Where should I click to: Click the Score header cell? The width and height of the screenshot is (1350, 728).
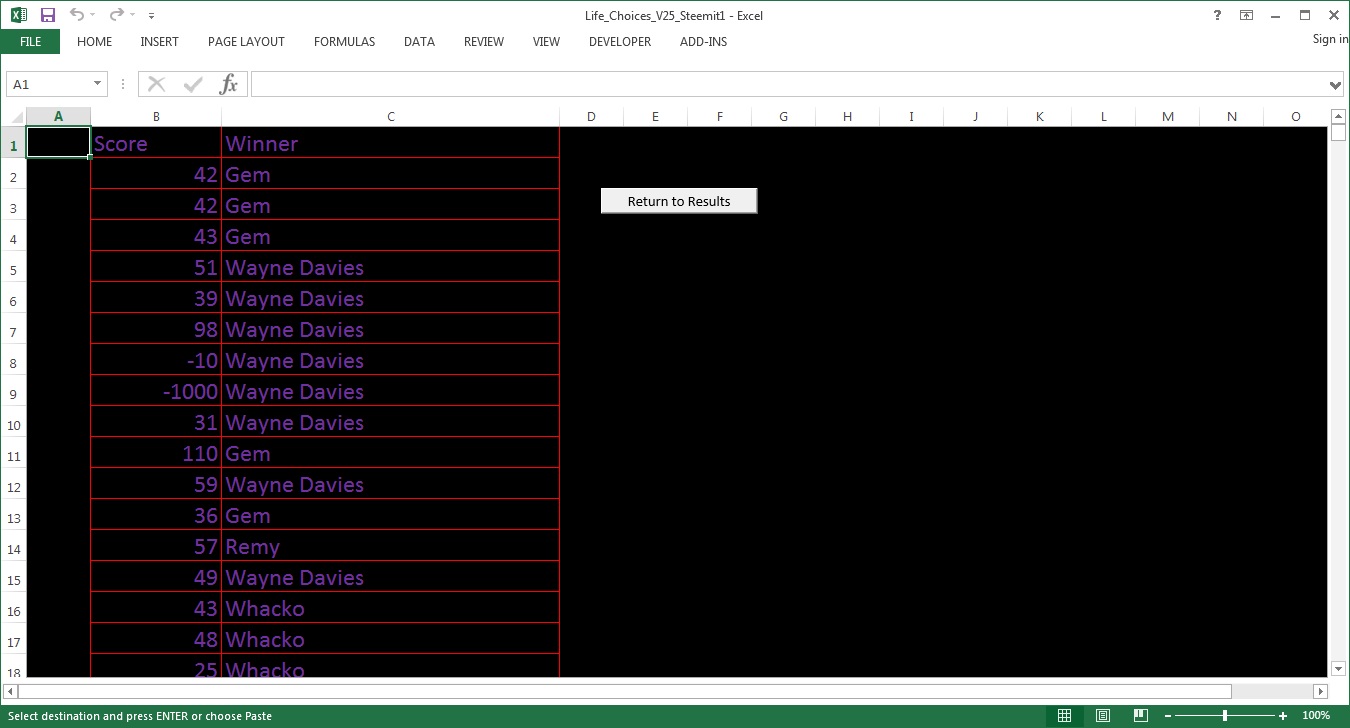pos(156,143)
